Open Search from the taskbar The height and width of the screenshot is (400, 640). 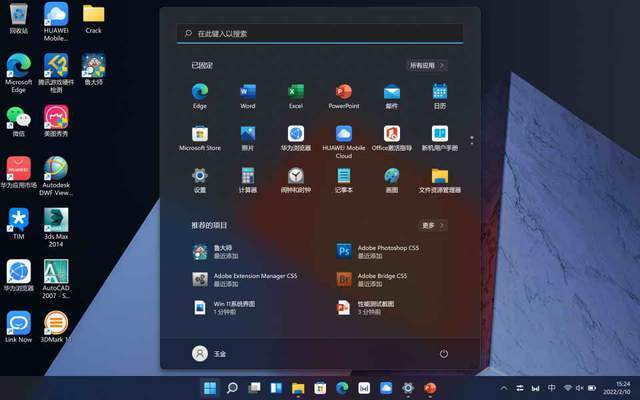click(x=232, y=388)
